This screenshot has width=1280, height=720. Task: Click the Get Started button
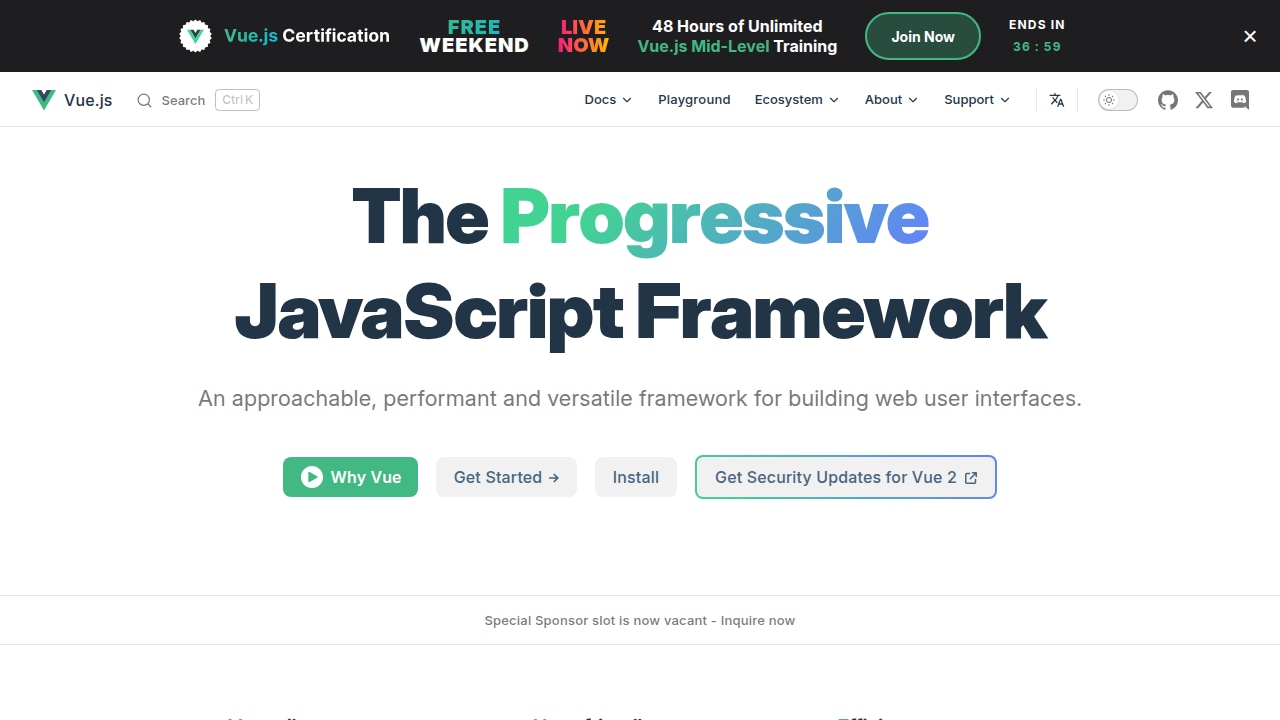coord(506,477)
